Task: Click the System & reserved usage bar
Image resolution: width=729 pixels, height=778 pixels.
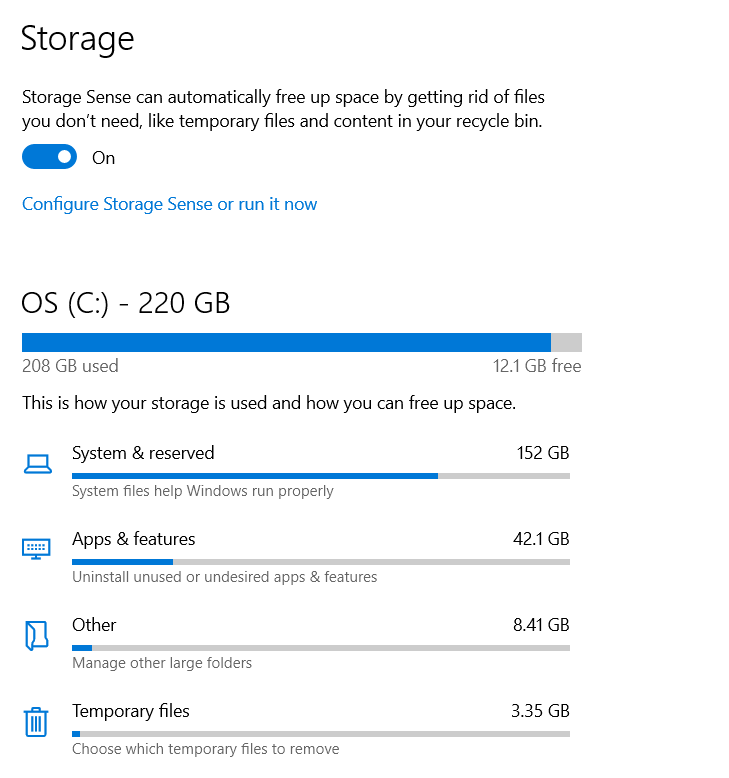Action: tap(320, 476)
